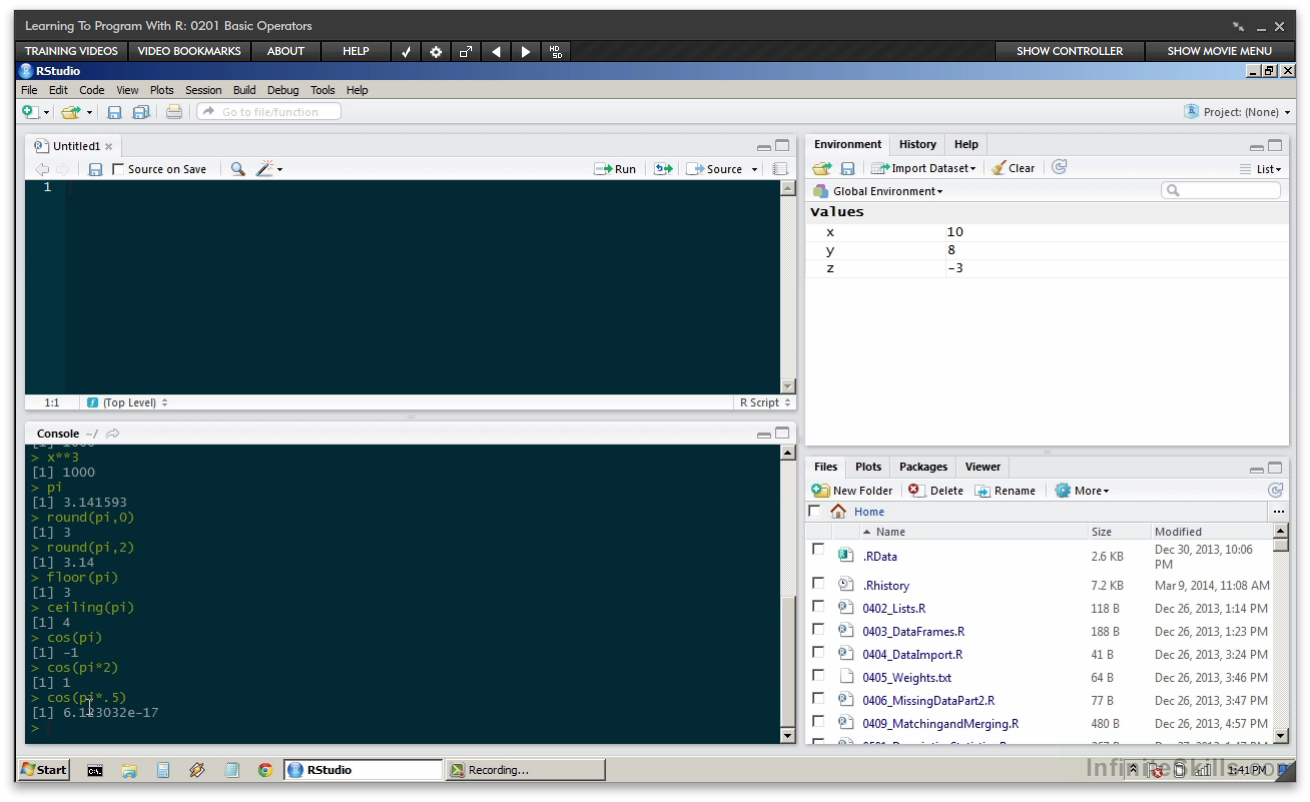Select the 0402_Lists.R file checkbox

coord(818,606)
